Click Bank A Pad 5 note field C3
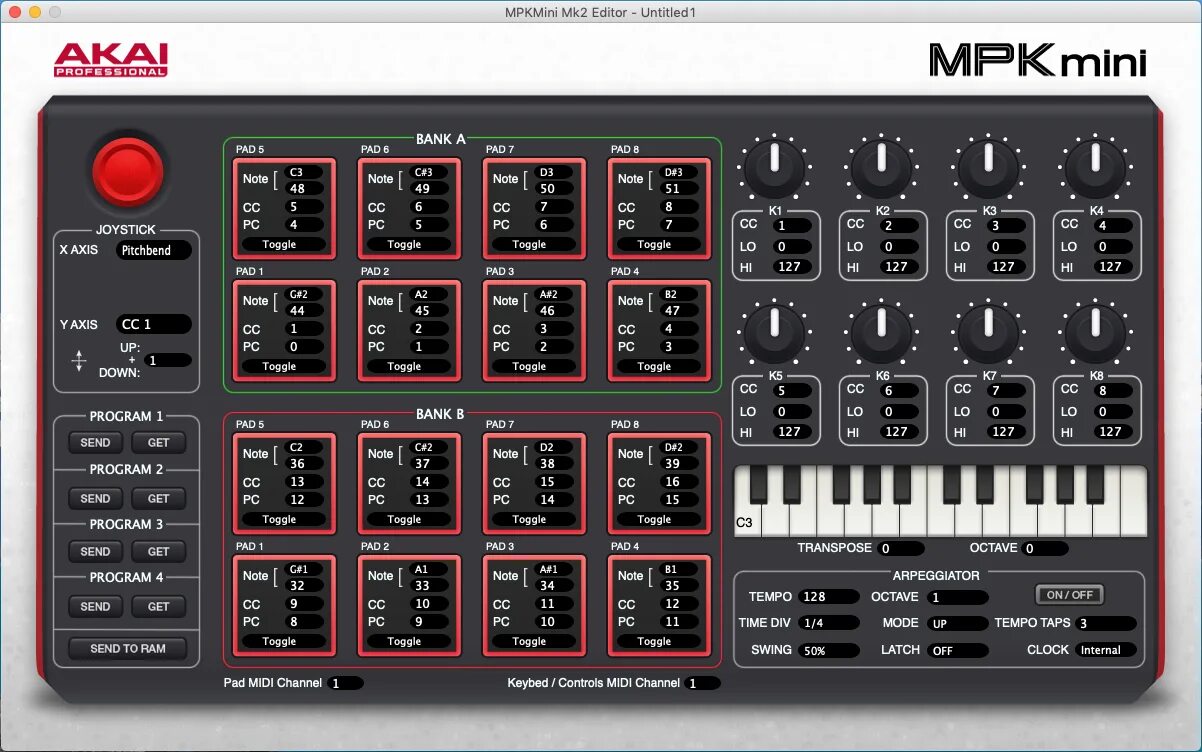1202x752 pixels. click(304, 172)
